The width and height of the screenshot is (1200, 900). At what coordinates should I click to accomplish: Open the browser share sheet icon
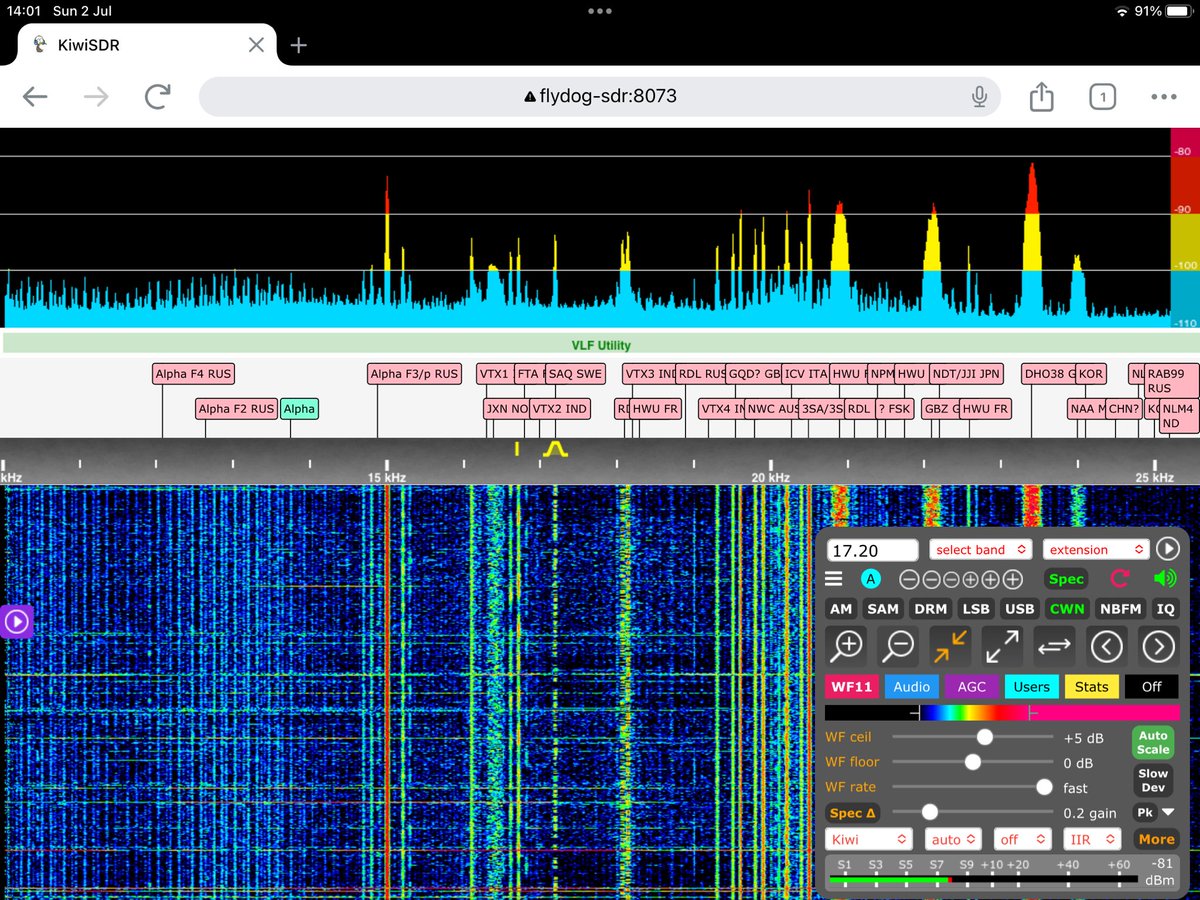(1041, 96)
